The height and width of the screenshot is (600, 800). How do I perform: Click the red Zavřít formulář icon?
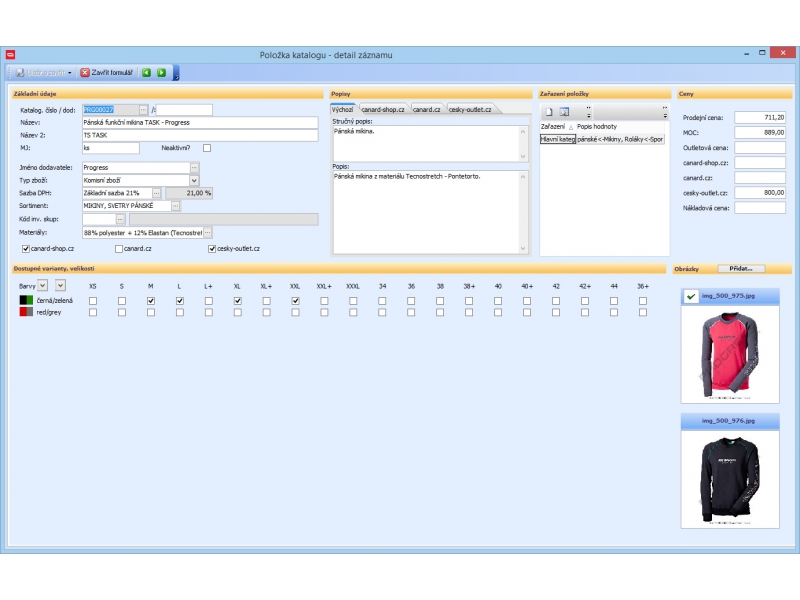point(84,73)
